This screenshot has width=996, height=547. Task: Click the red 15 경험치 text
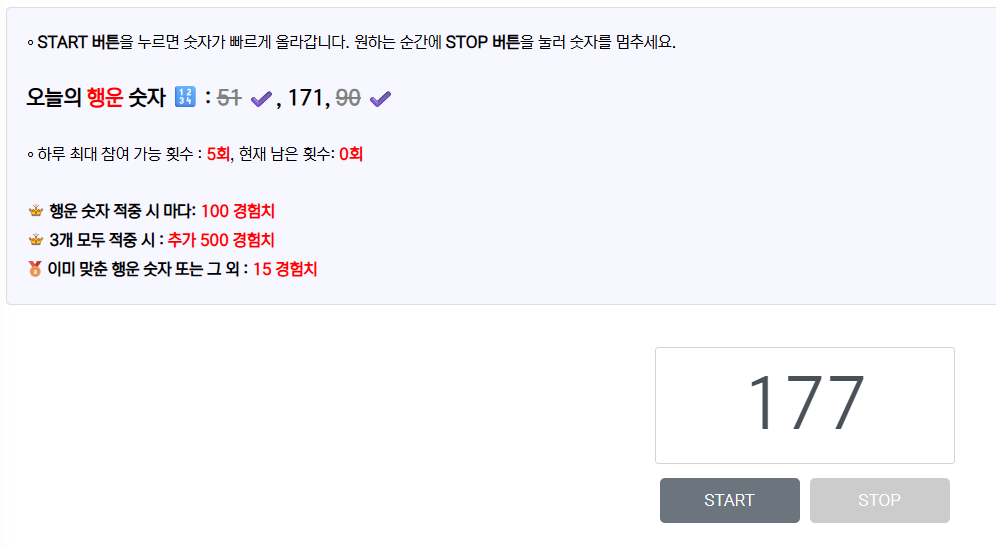285,269
